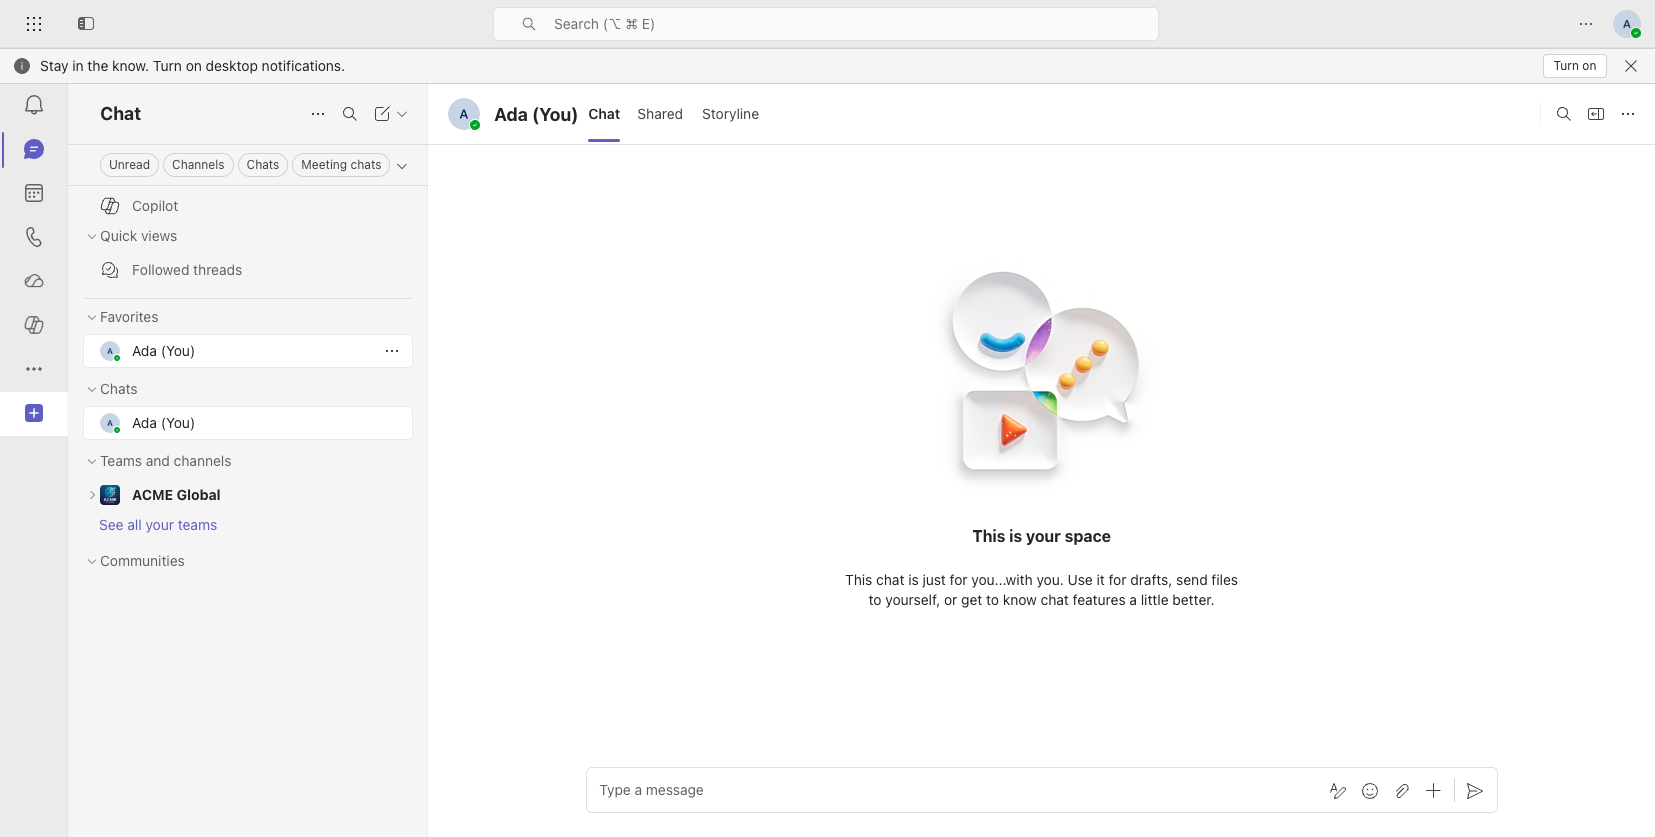This screenshot has width=1655, height=837.
Task: Turn on desktop notifications
Action: [1575, 66]
